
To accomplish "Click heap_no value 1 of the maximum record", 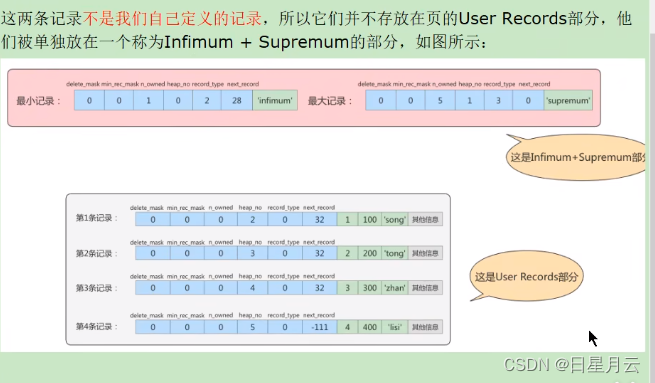I will [x=469, y=100].
